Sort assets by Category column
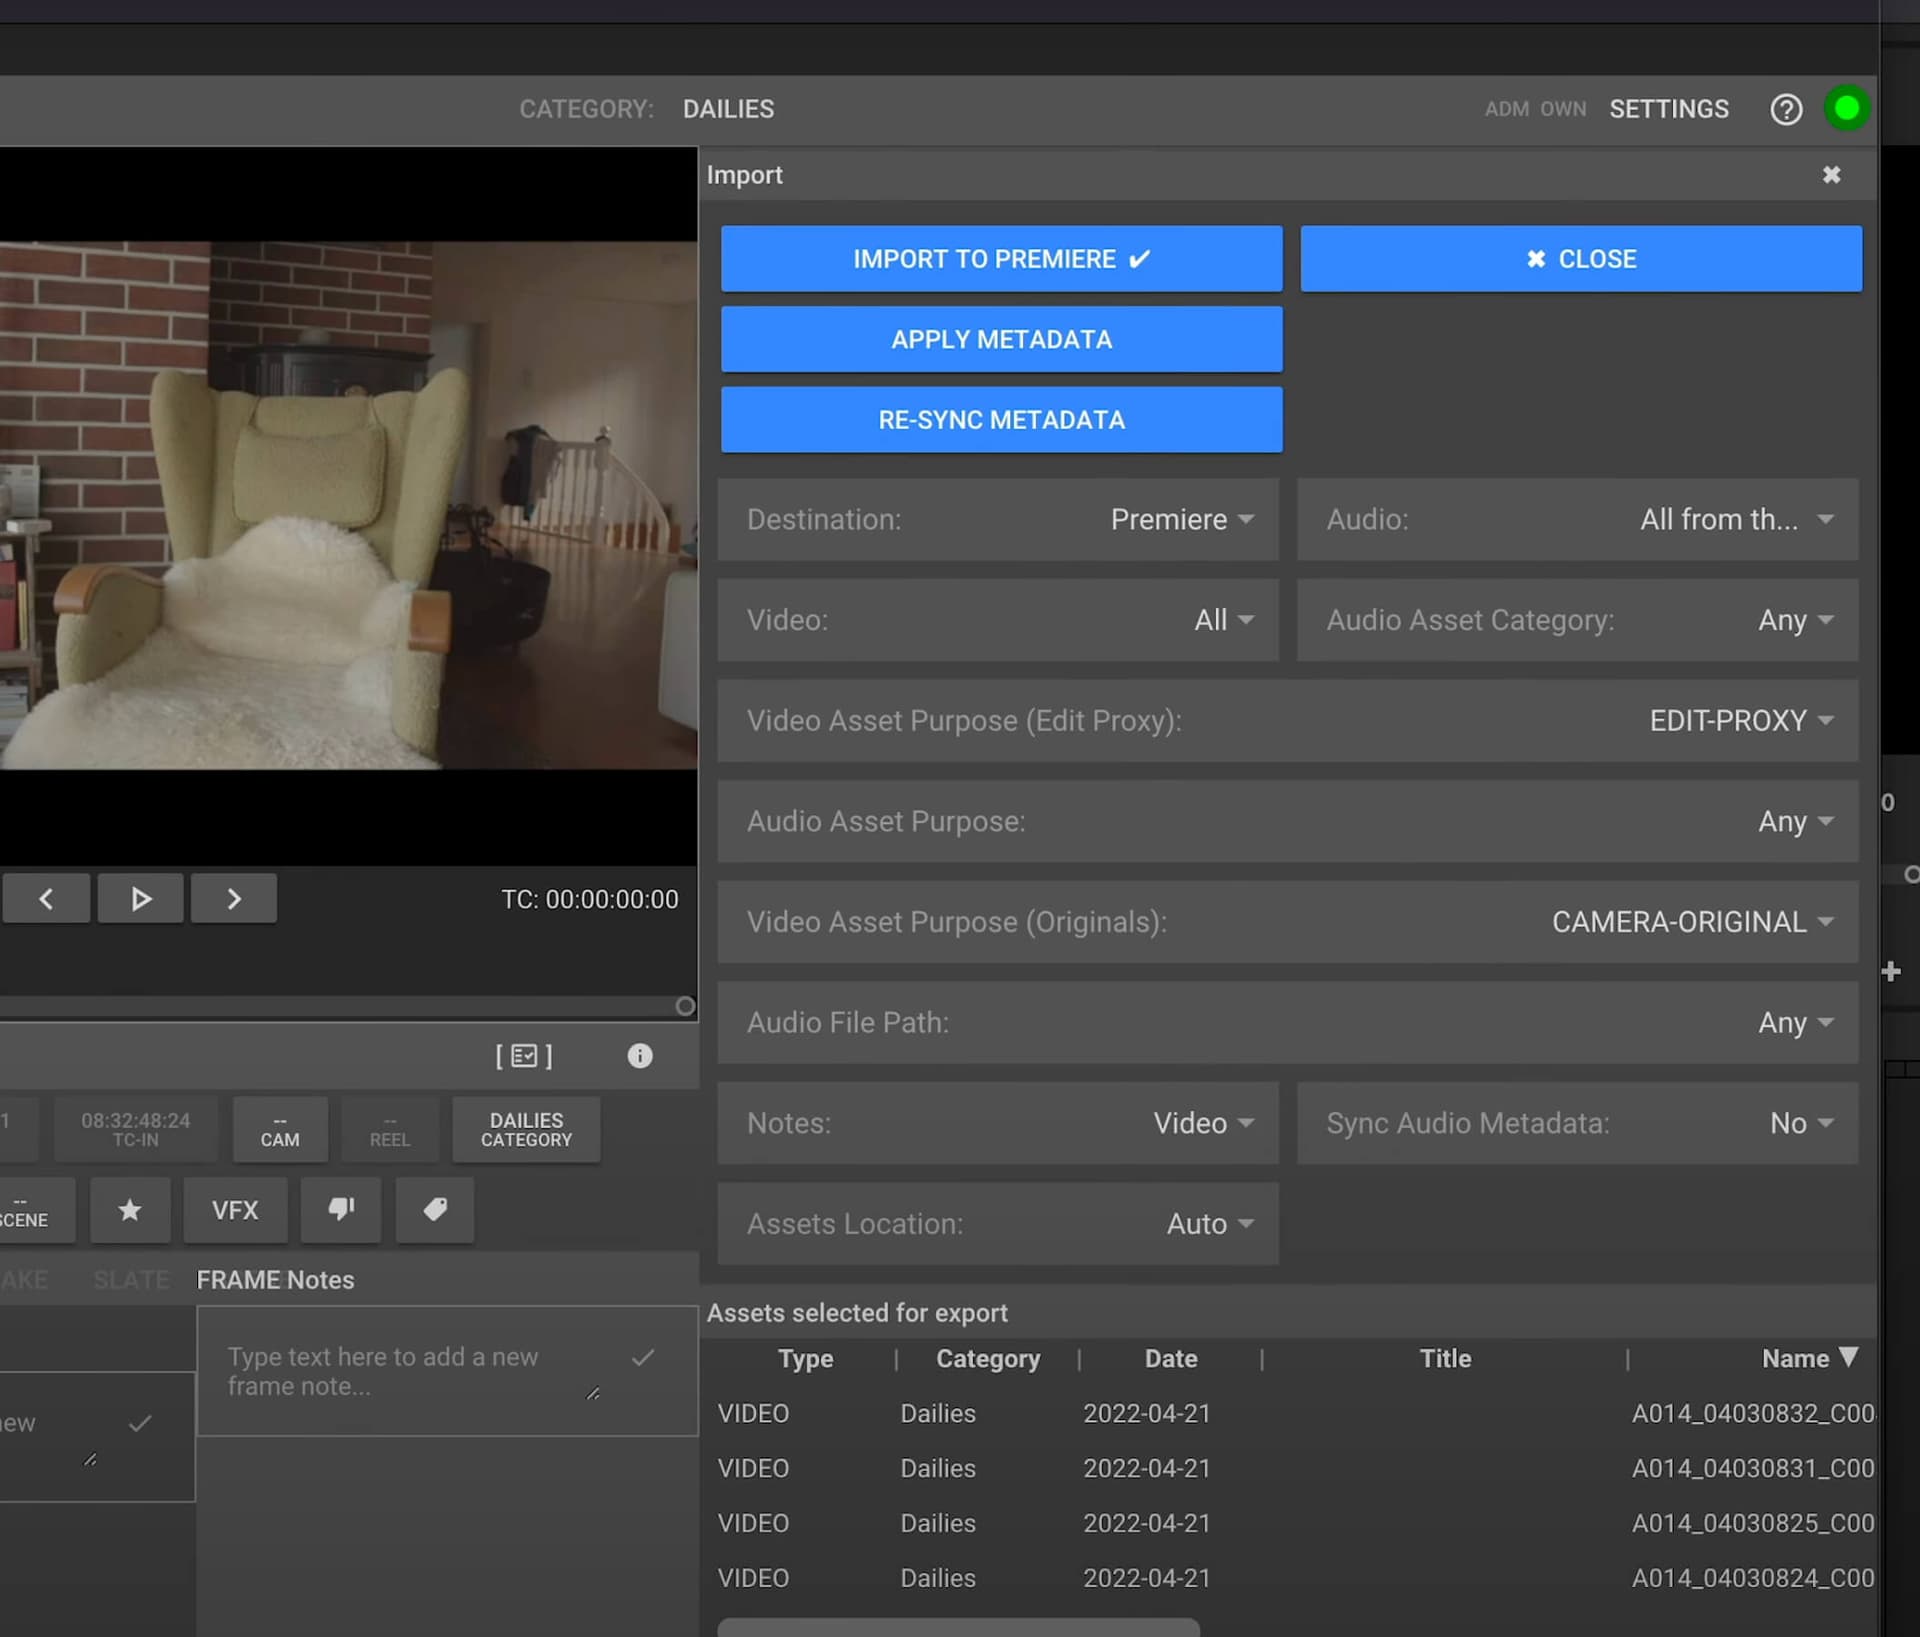The height and width of the screenshot is (1637, 1920). coord(988,1359)
